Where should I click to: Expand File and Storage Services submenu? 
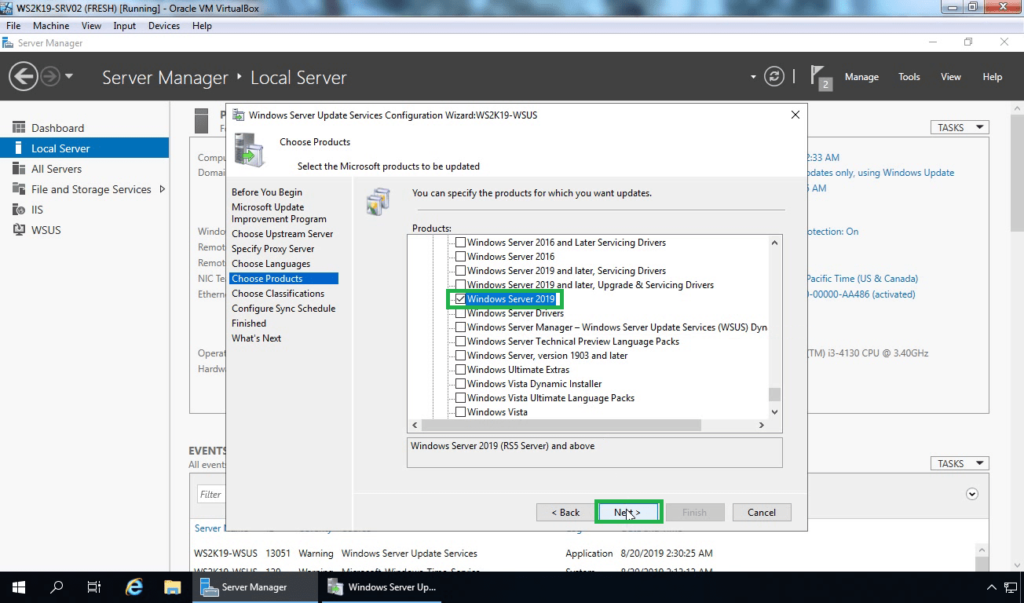coord(162,189)
